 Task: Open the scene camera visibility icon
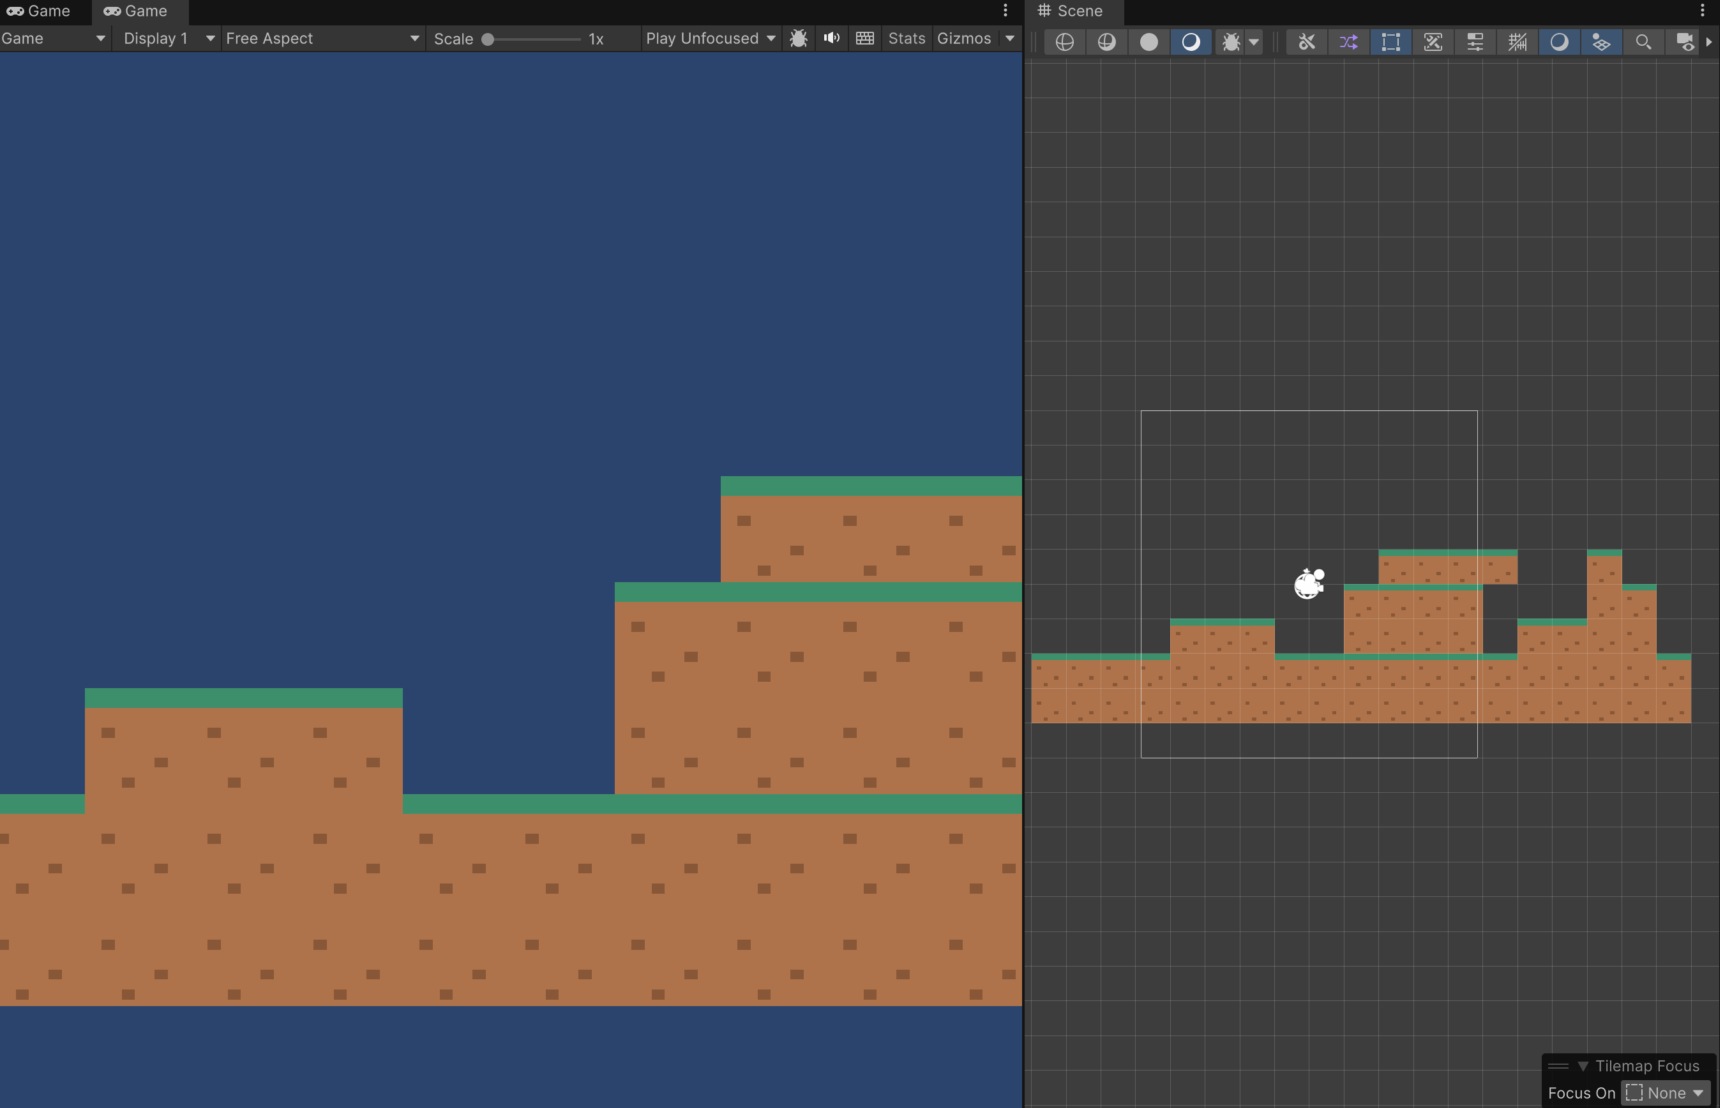point(1685,42)
